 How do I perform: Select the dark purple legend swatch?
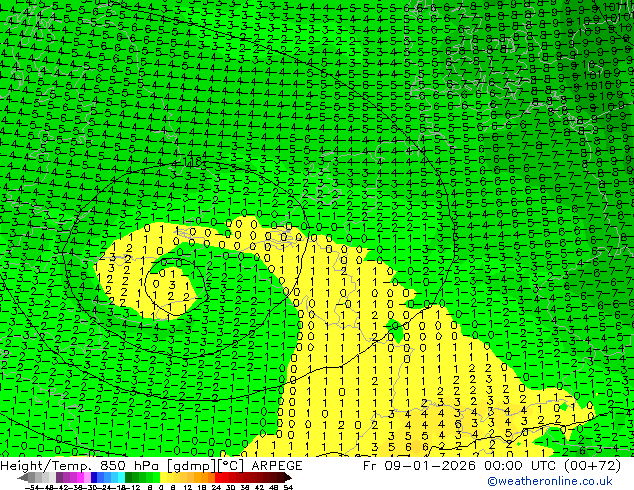click(59, 478)
